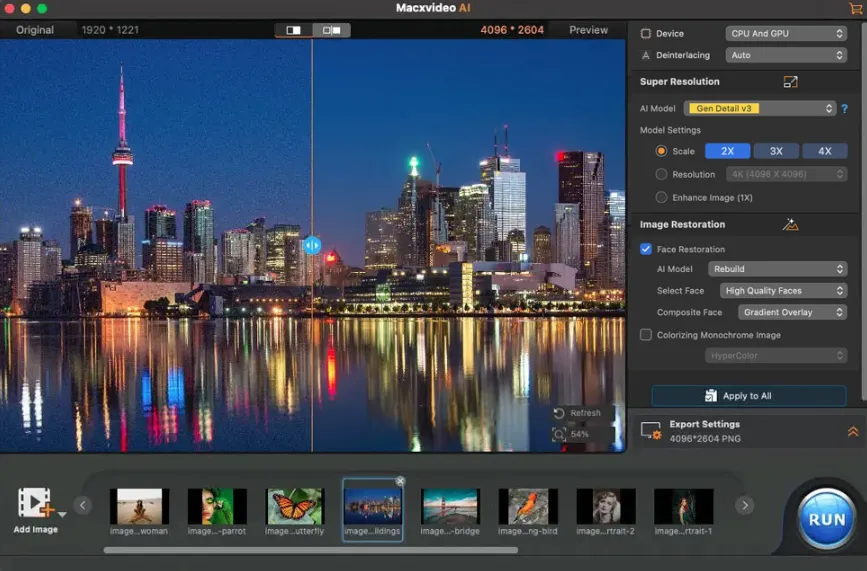Image resolution: width=867 pixels, height=571 pixels.
Task: Remove the selected buildings image with the X
Action: 400,481
